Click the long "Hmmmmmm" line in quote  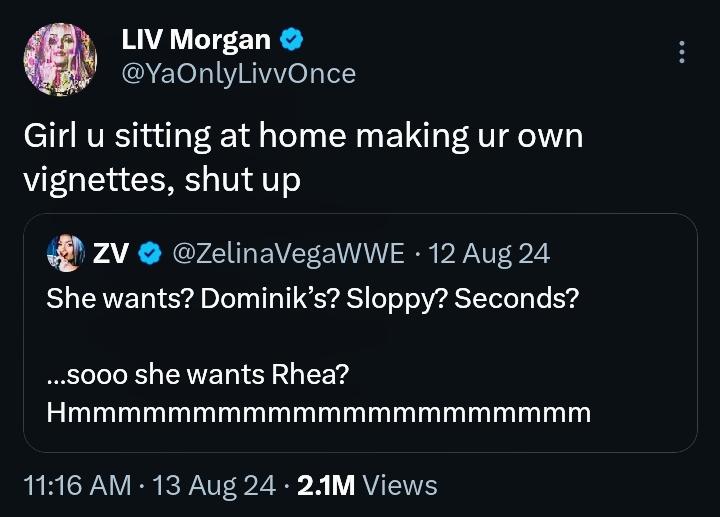click(318, 412)
